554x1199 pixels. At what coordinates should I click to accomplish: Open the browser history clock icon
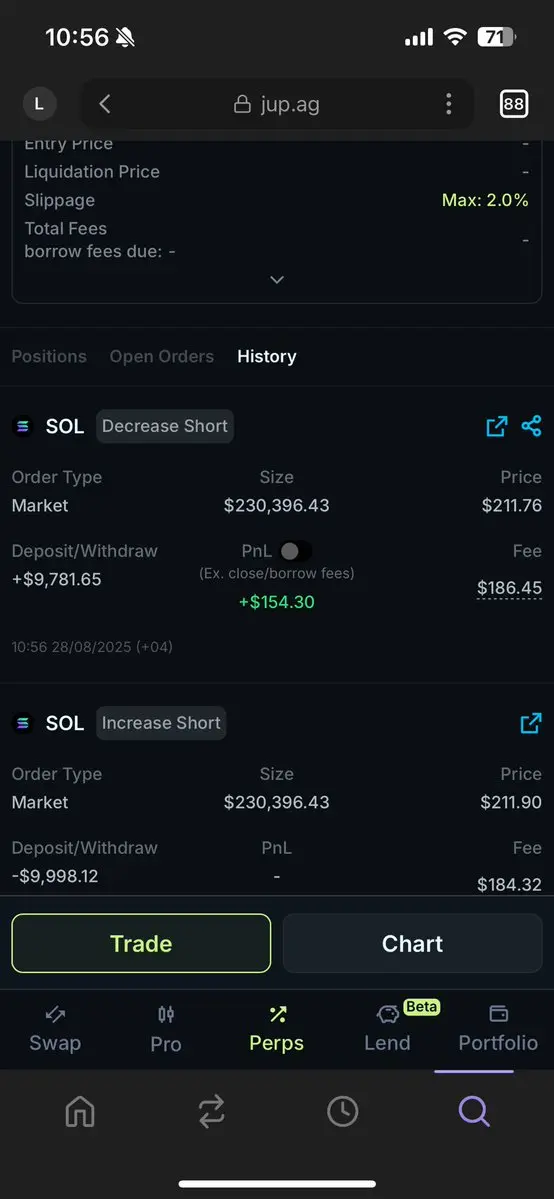click(x=343, y=1111)
